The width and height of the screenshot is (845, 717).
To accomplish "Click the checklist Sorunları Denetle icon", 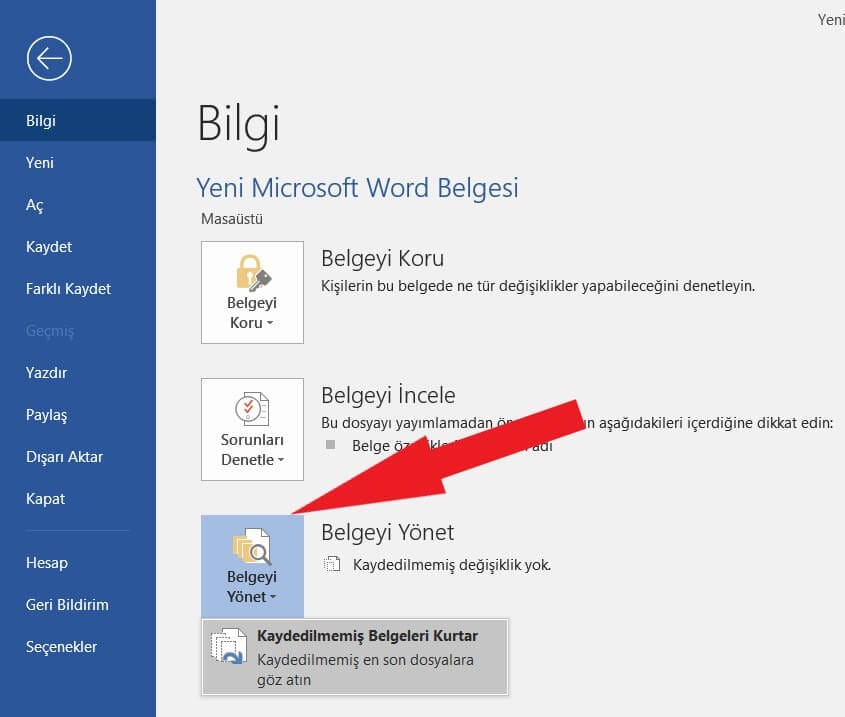I will [x=252, y=408].
